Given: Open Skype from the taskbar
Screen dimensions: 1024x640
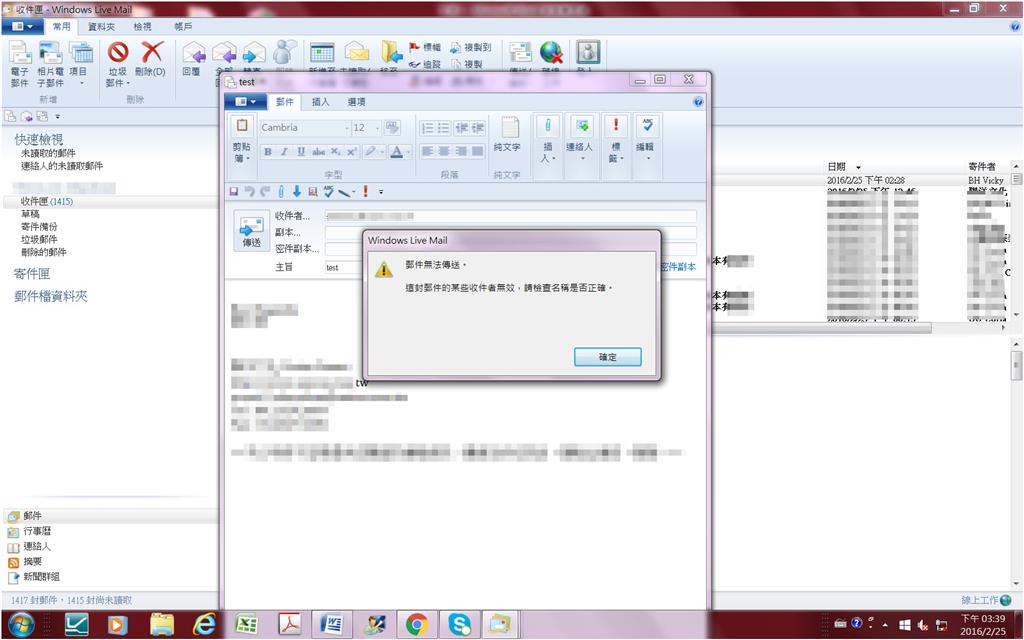Looking at the screenshot, I should (x=460, y=624).
